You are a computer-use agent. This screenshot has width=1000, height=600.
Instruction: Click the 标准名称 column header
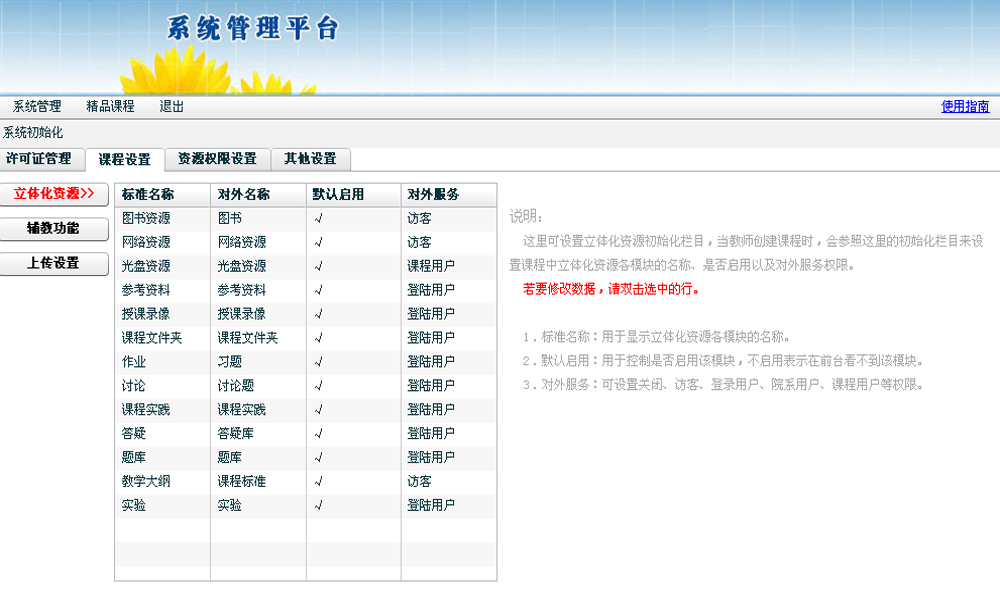click(x=148, y=194)
